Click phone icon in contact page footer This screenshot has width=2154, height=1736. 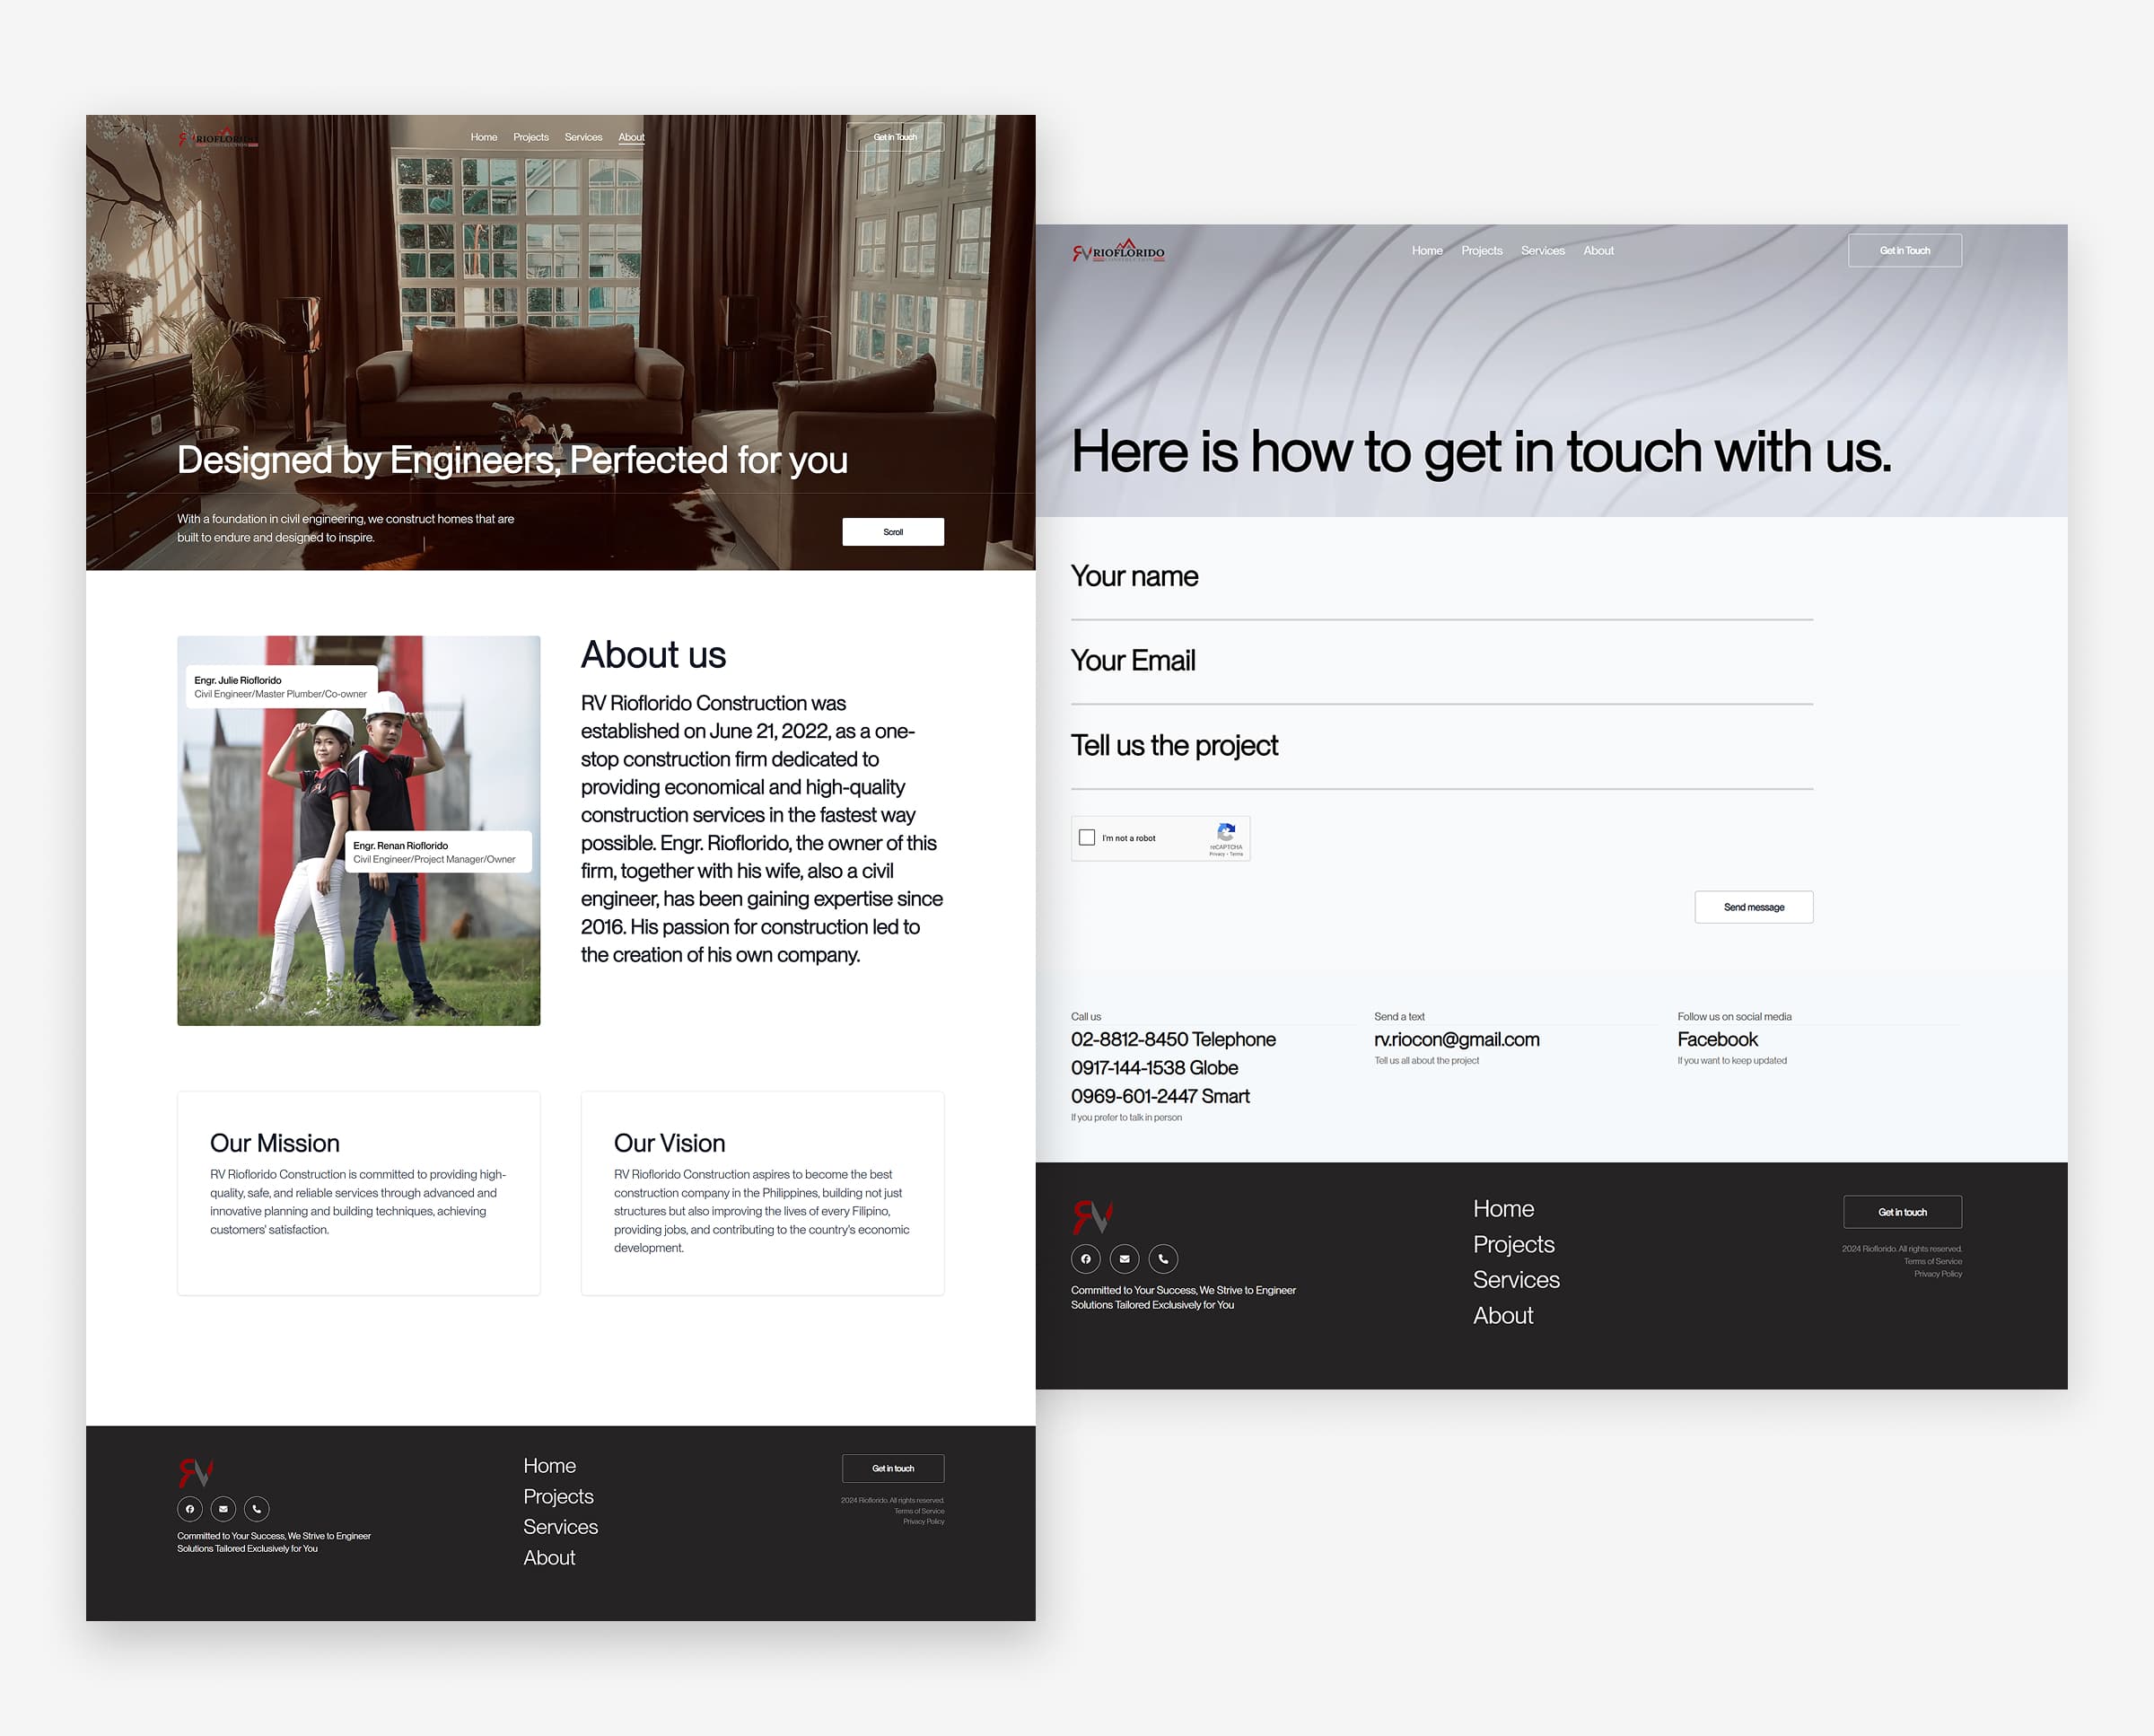coord(1163,1258)
